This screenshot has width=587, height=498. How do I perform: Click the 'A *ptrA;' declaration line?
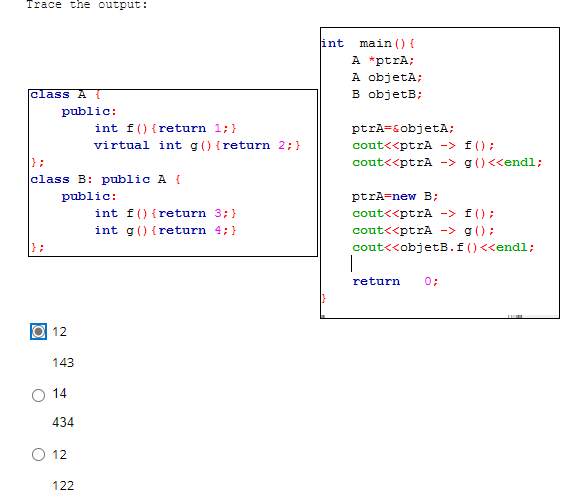point(383,60)
